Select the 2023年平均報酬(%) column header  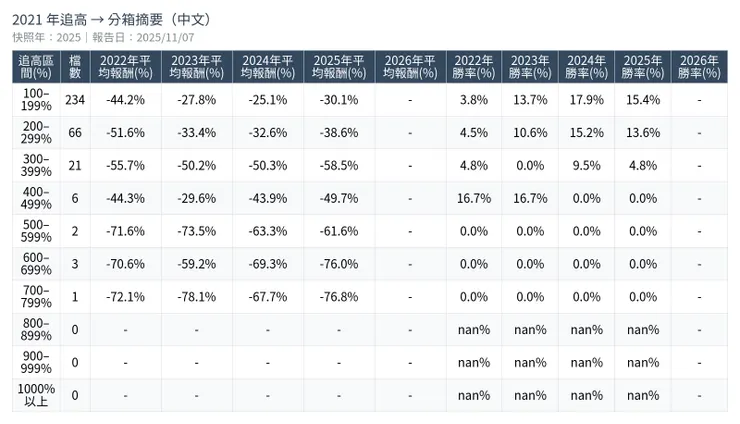coord(197,67)
